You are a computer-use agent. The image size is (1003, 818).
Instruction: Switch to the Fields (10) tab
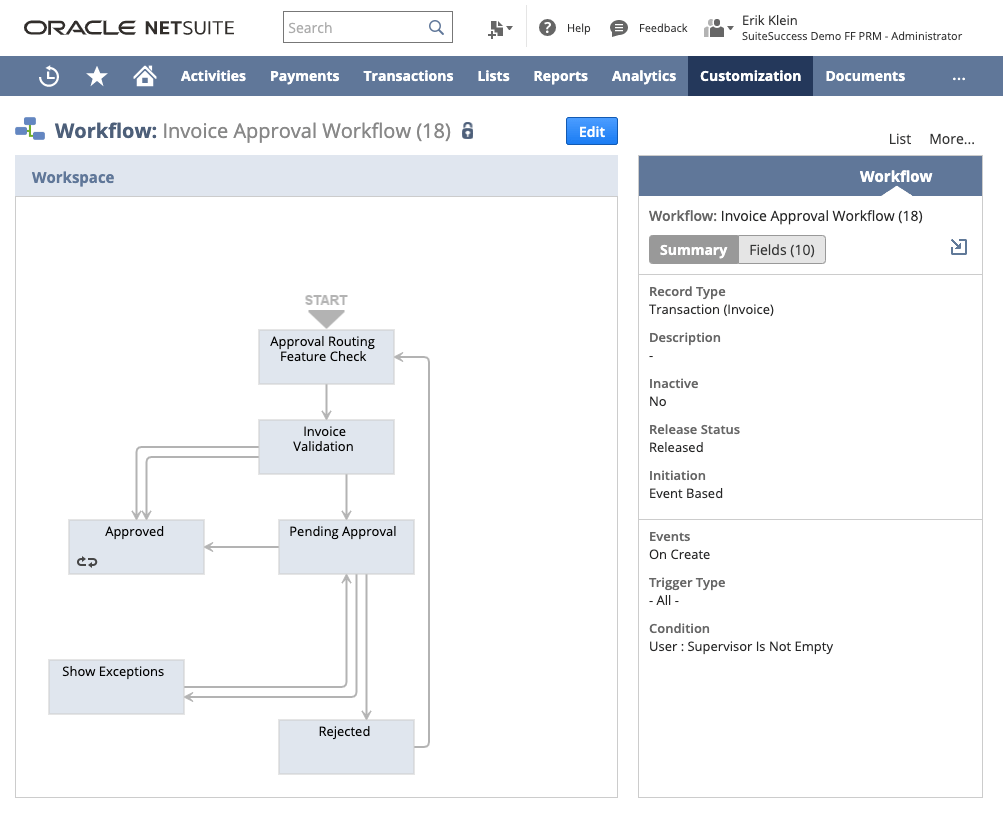click(781, 250)
